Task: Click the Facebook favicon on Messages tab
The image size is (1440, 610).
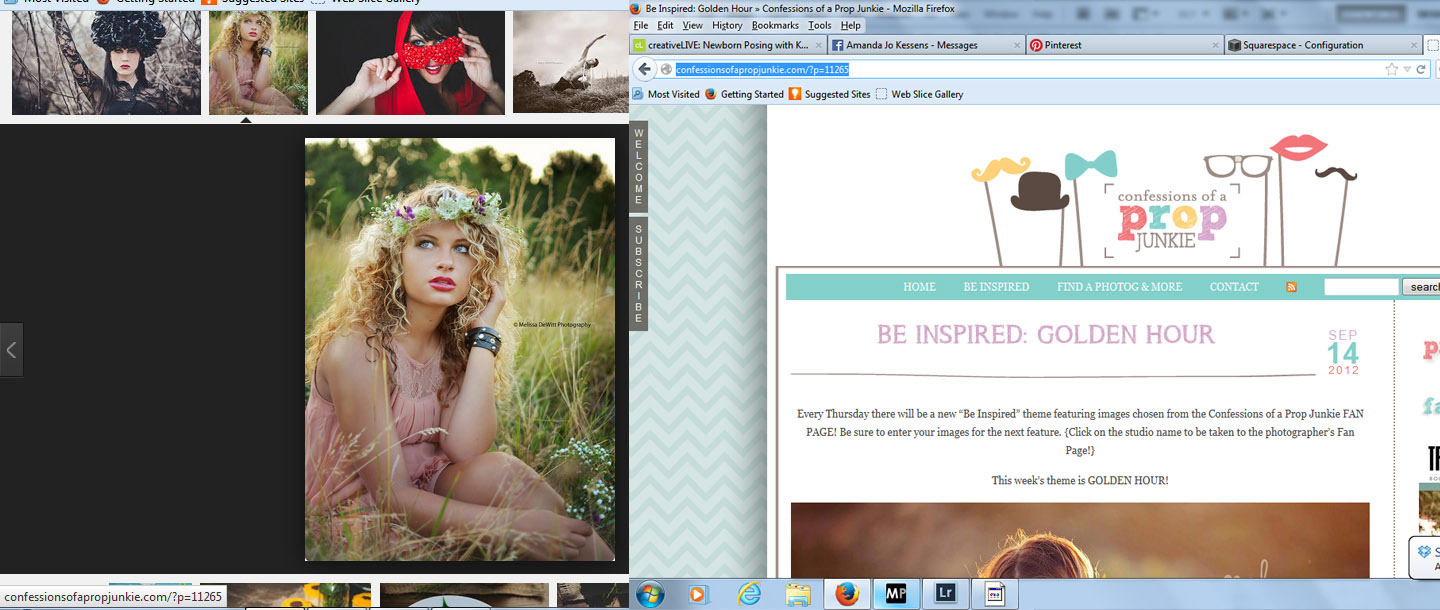Action: (838, 45)
